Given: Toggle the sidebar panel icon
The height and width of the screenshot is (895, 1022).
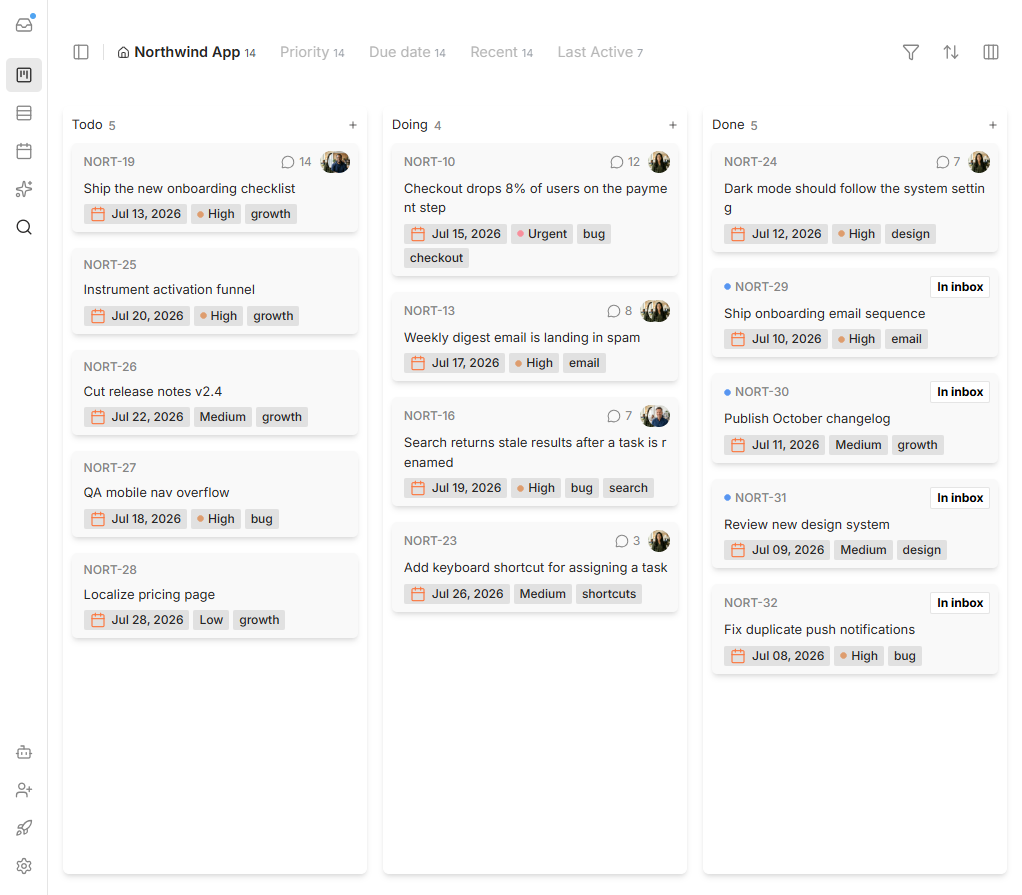Looking at the screenshot, I should coord(81,52).
